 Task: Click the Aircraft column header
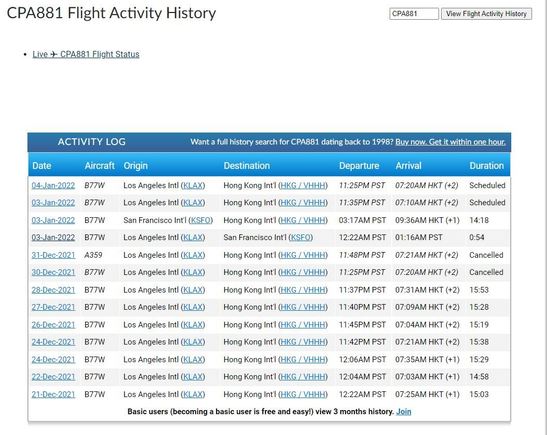[x=99, y=166]
